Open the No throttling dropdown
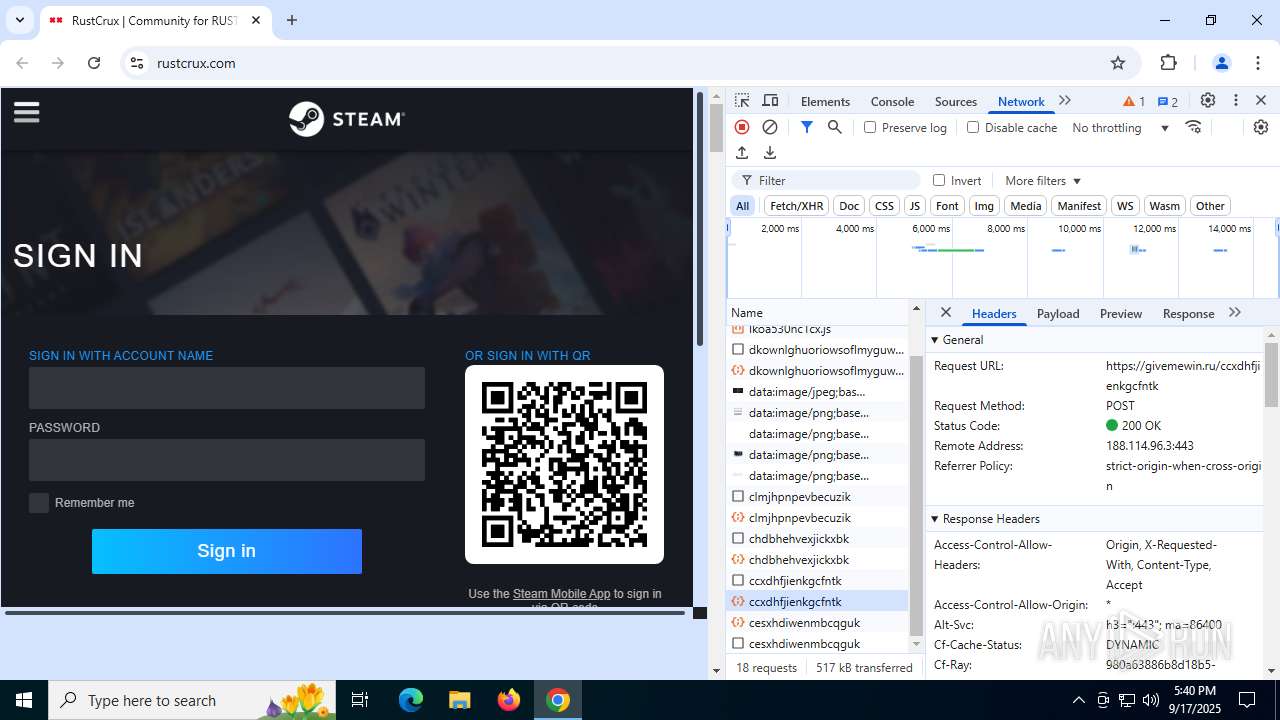The height and width of the screenshot is (720, 1280). 1120,128
